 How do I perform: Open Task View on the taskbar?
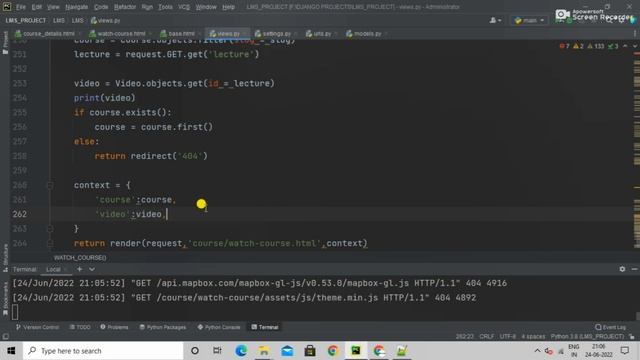(x=217, y=351)
